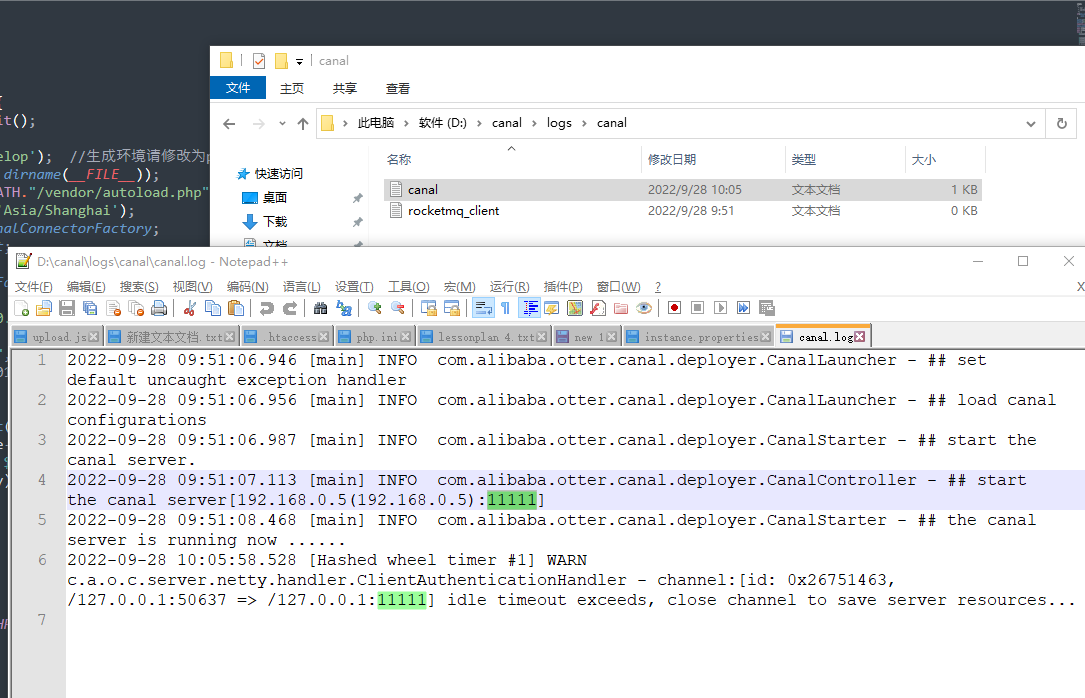Toggle file monitoring eye icon

click(644, 309)
